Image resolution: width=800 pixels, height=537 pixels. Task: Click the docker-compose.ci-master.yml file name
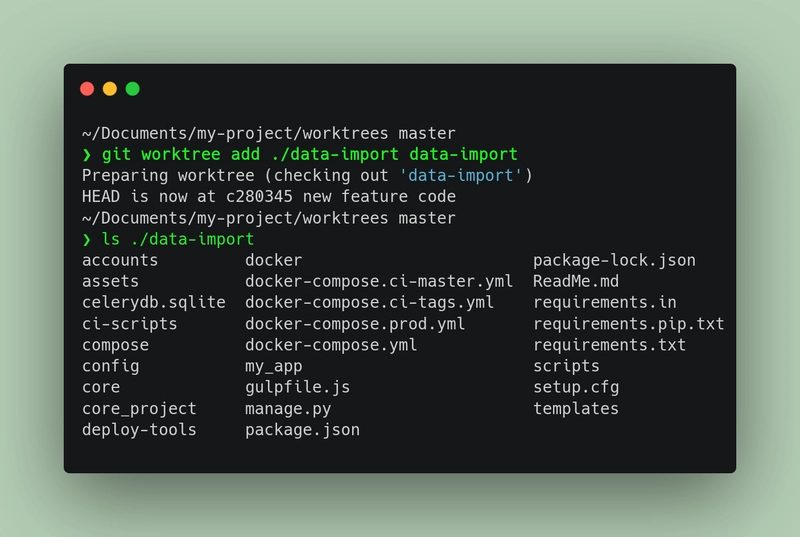click(379, 282)
